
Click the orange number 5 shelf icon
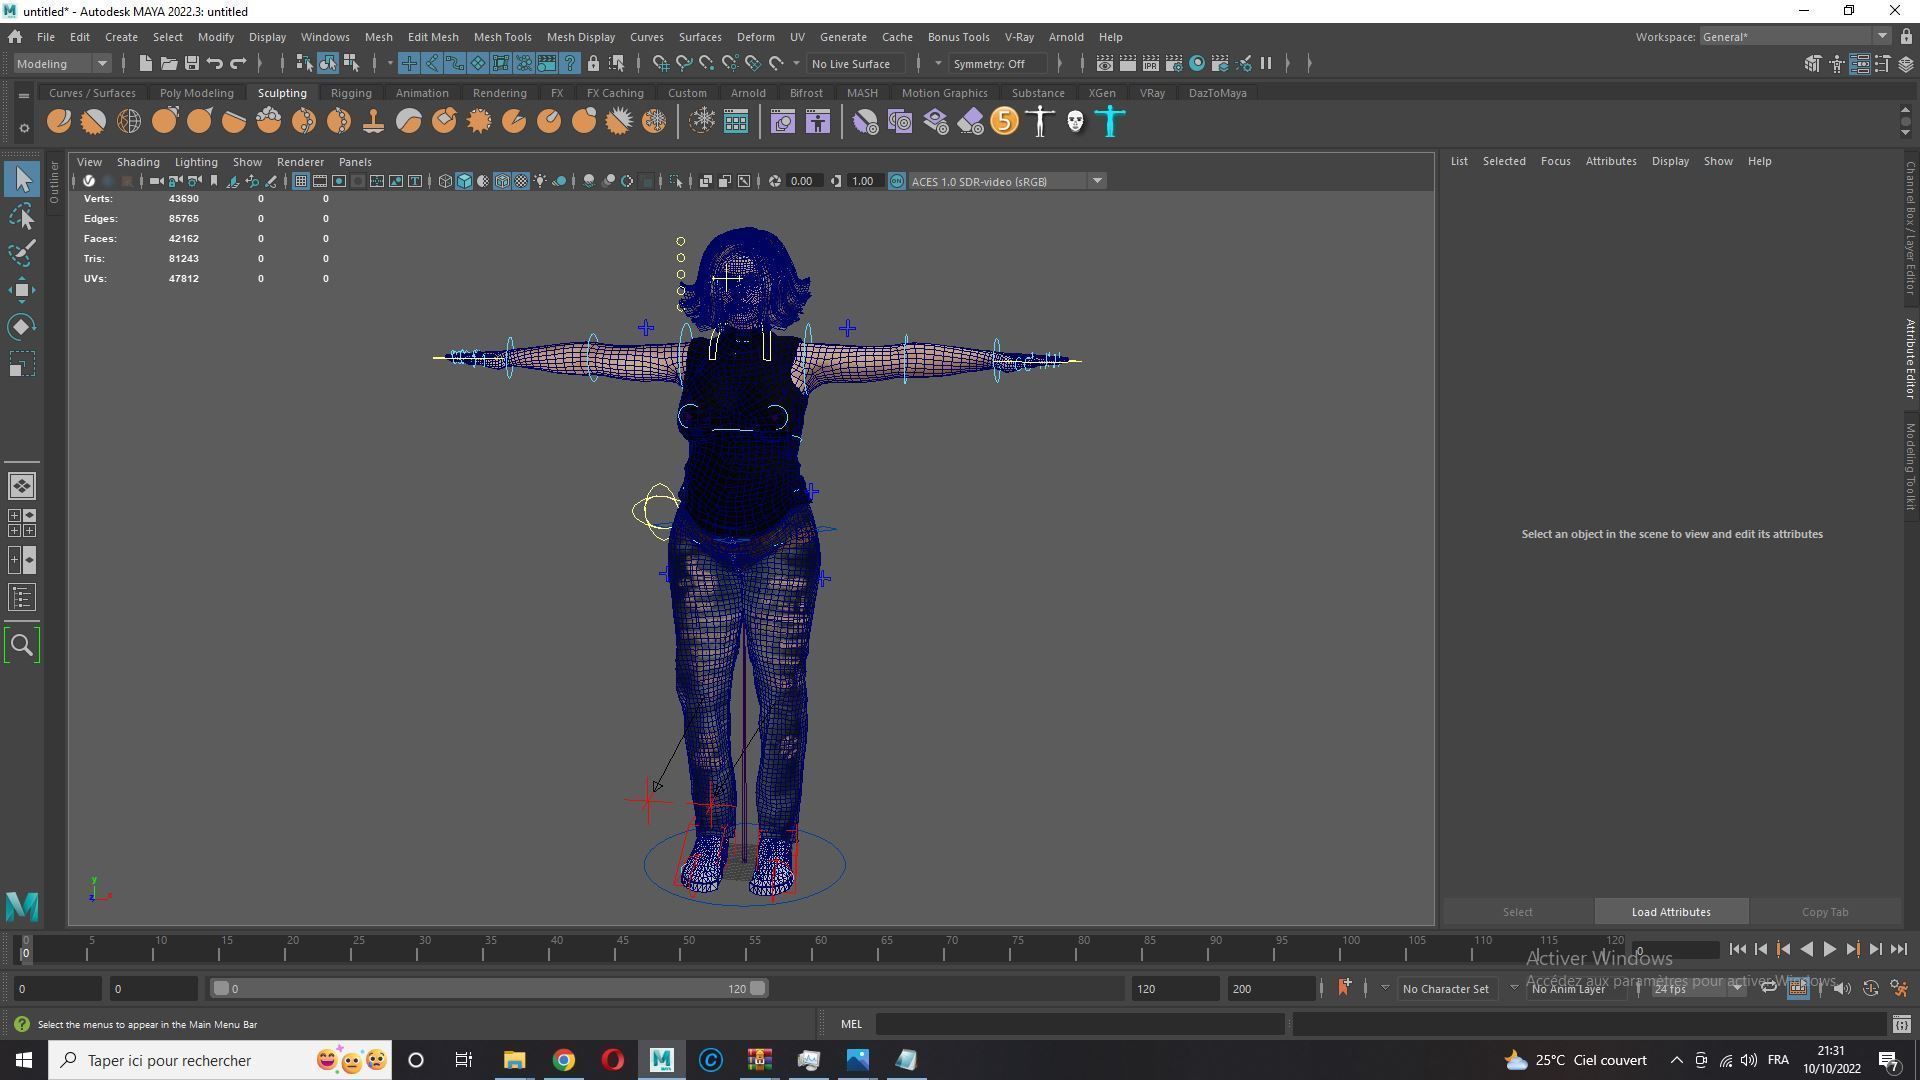pos(1005,122)
